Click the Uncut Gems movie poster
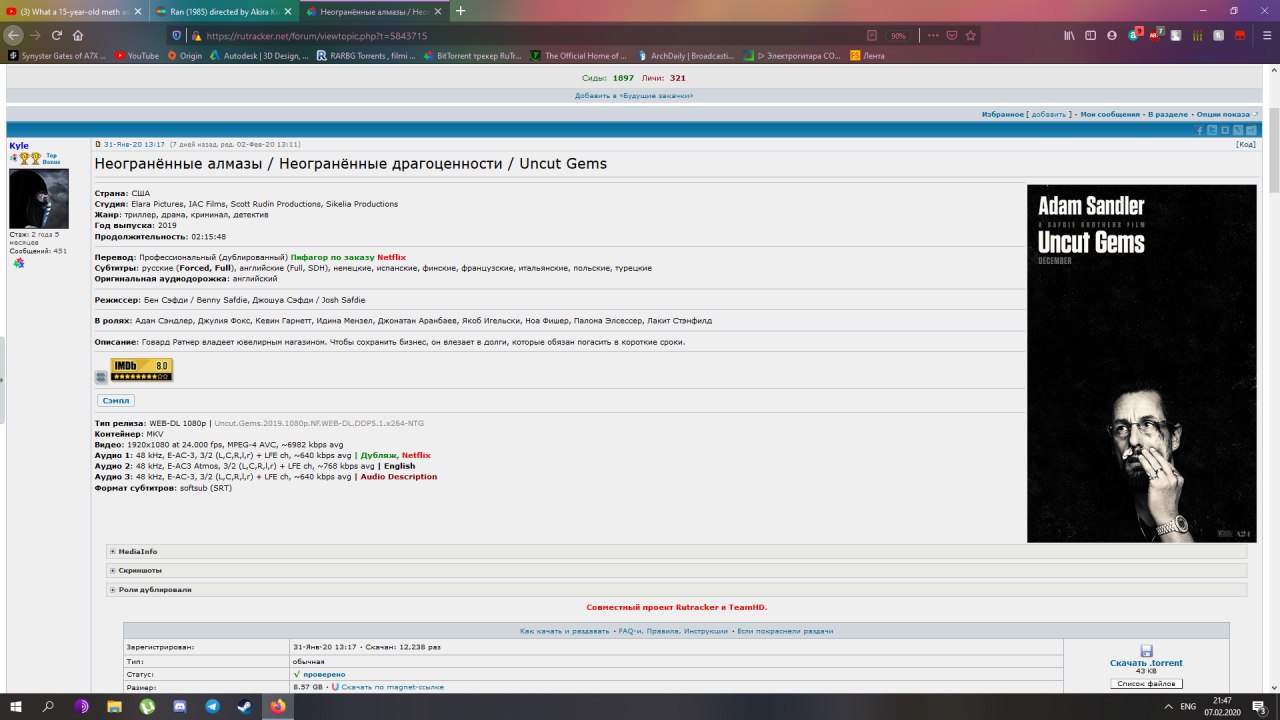The height and width of the screenshot is (720, 1280). click(x=1141, y=363)
